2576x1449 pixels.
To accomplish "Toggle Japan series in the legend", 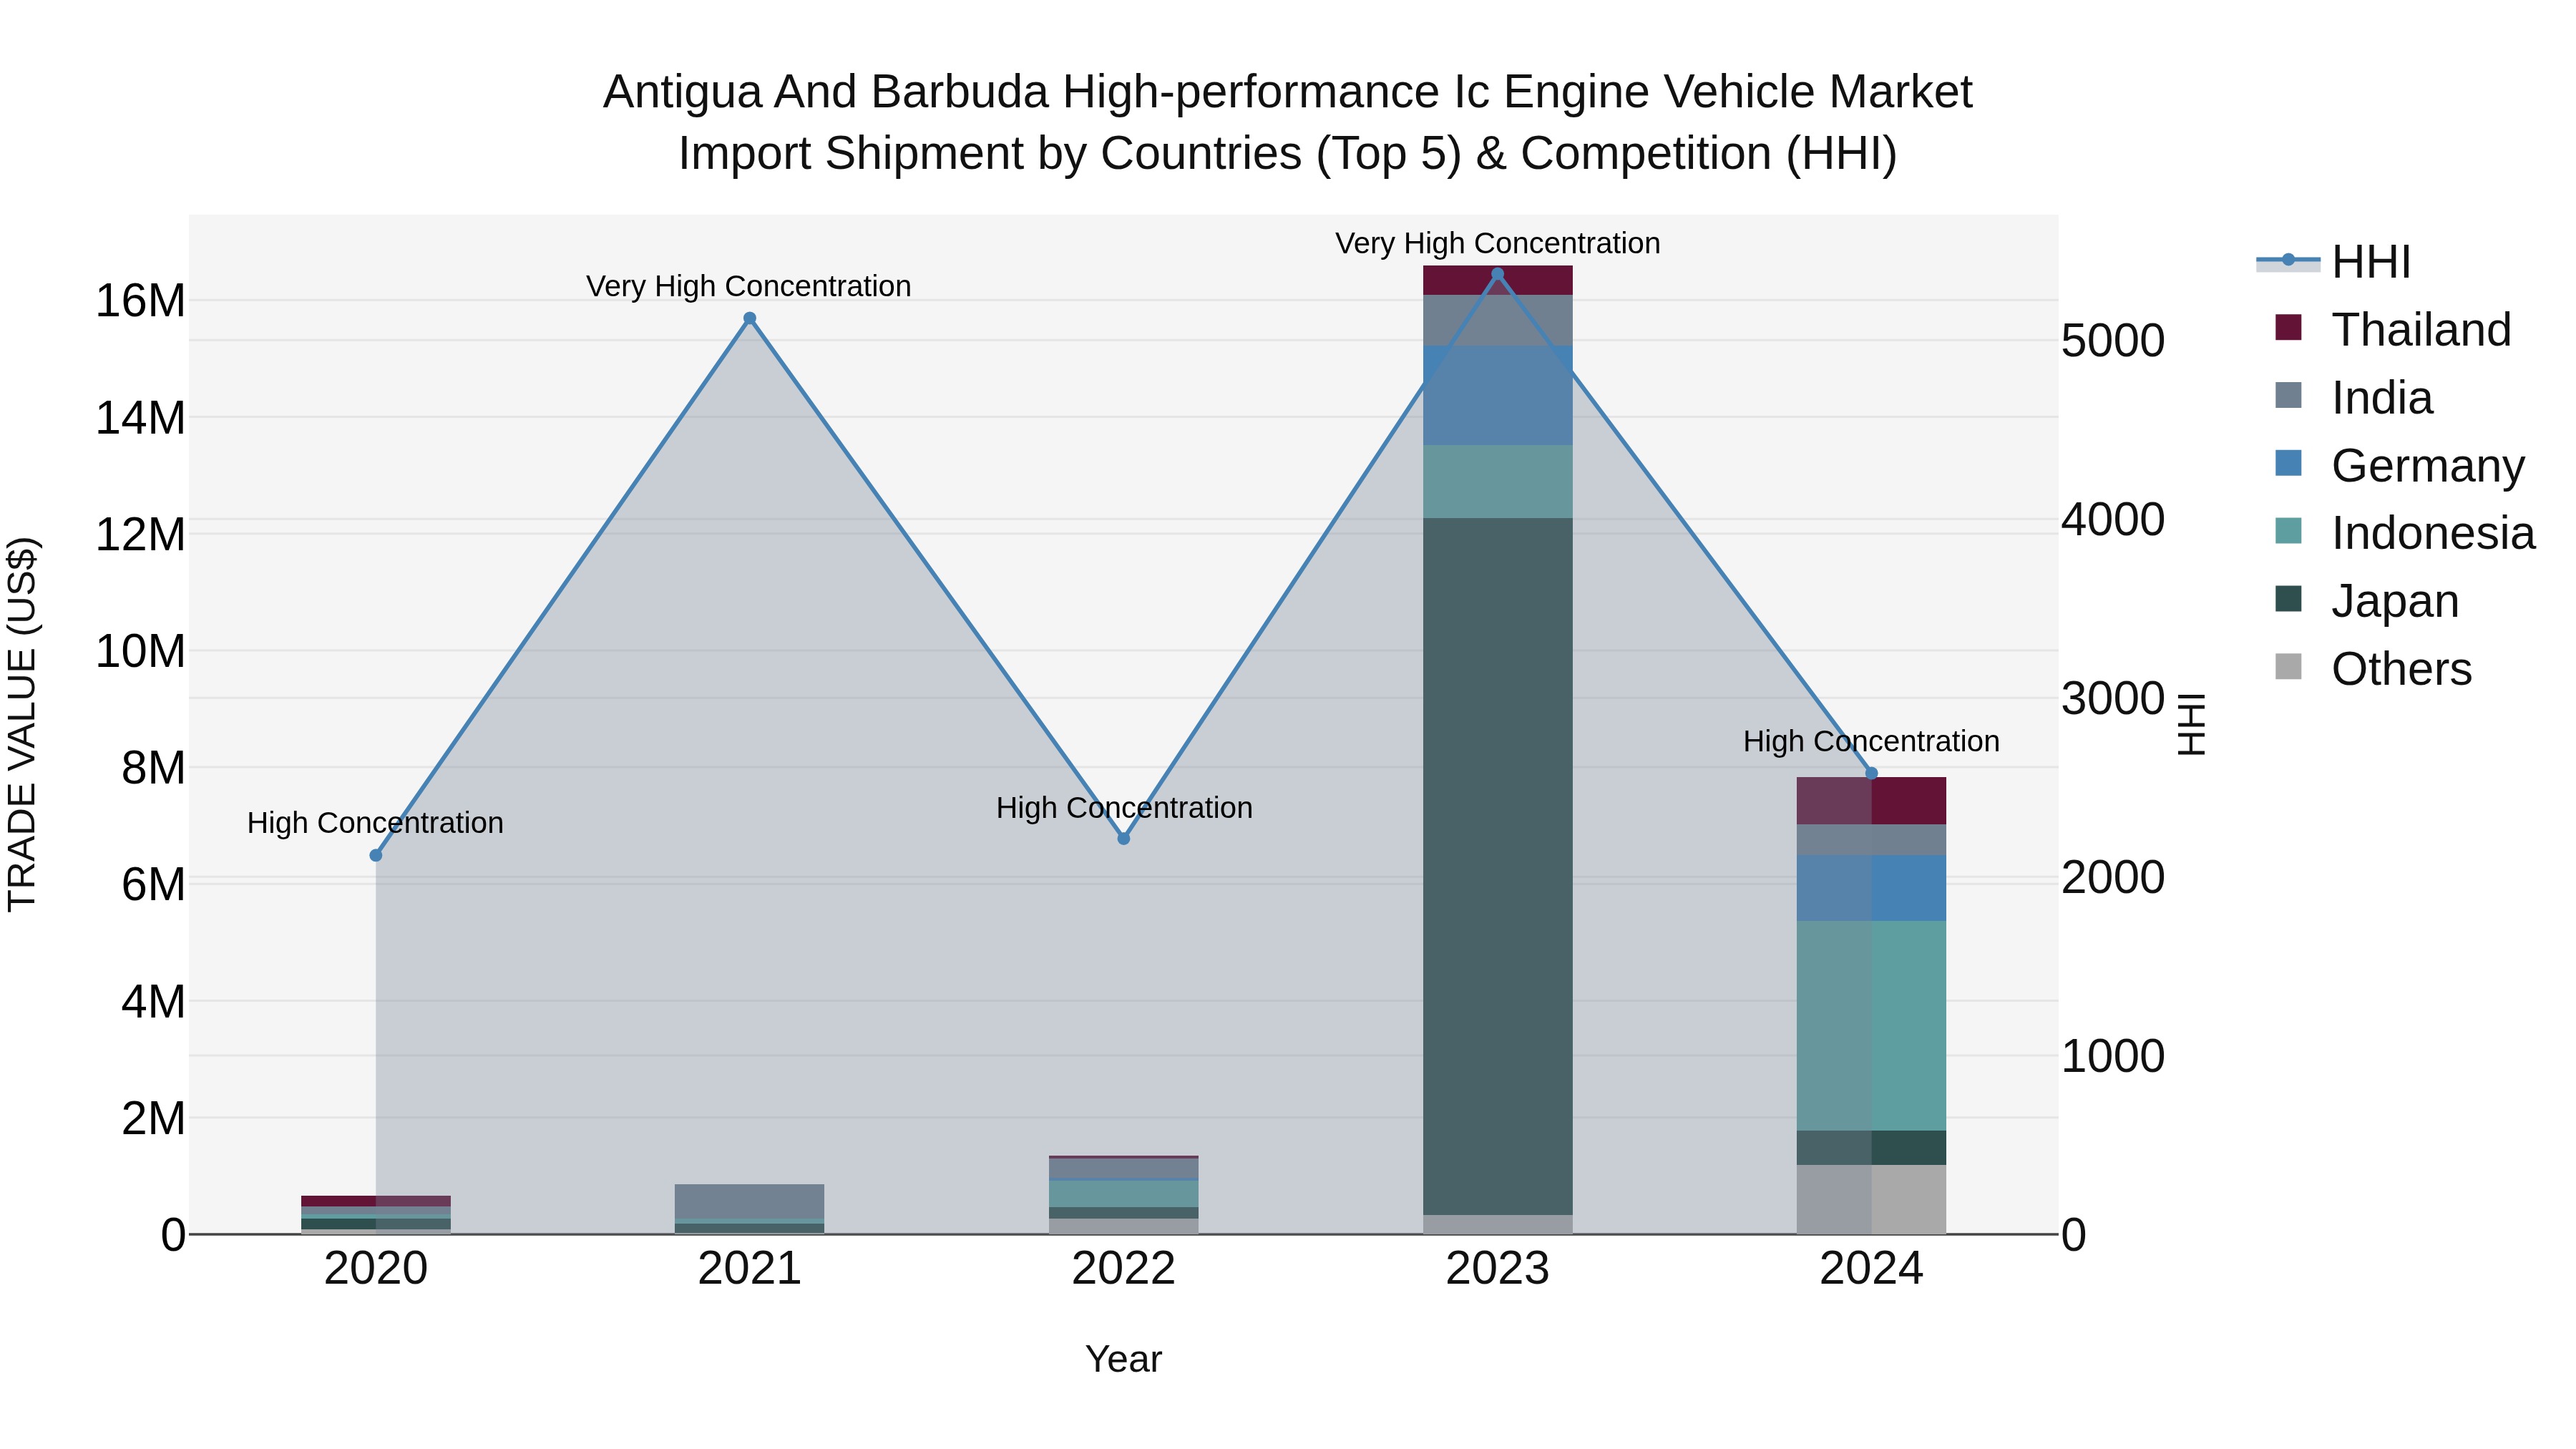I will point(2366,601).
